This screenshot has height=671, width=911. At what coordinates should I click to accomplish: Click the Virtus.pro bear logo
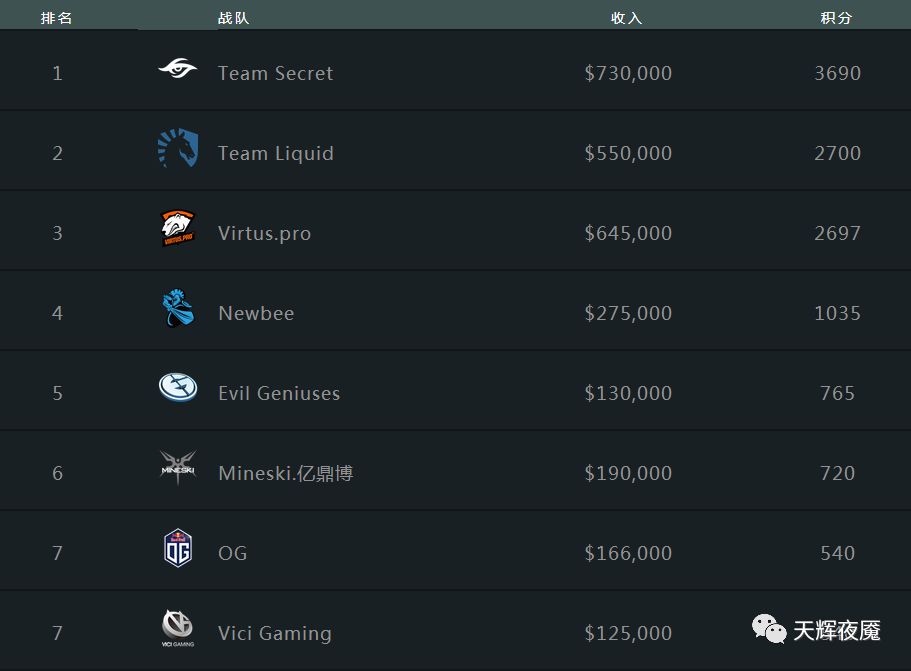click(178, 228)
